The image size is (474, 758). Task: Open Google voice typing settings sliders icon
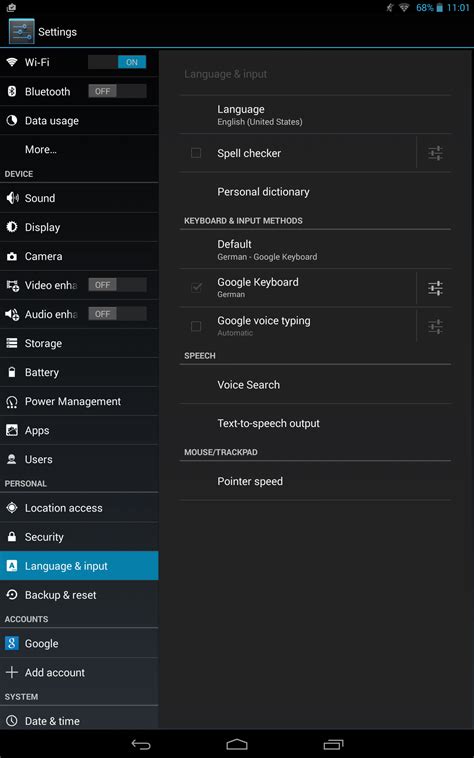[435, 327]
